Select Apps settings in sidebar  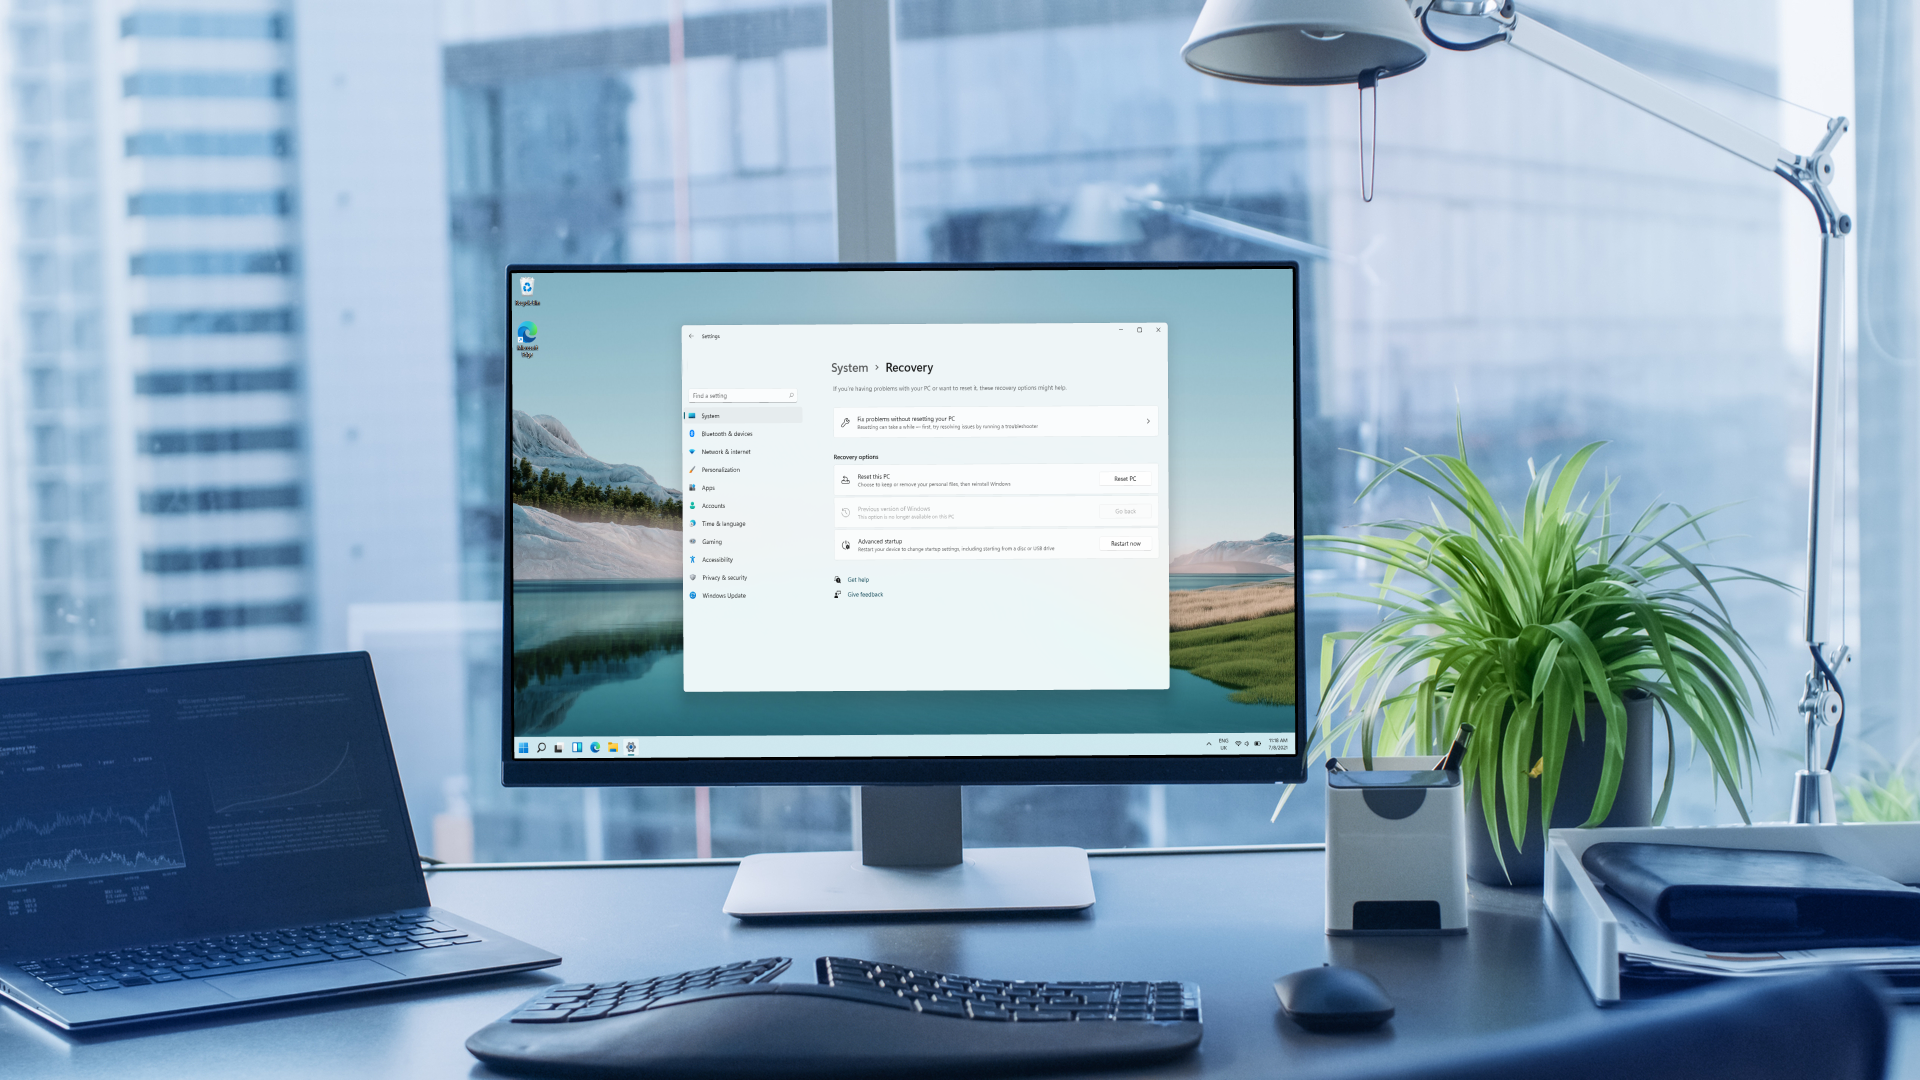tap(708, 487)
